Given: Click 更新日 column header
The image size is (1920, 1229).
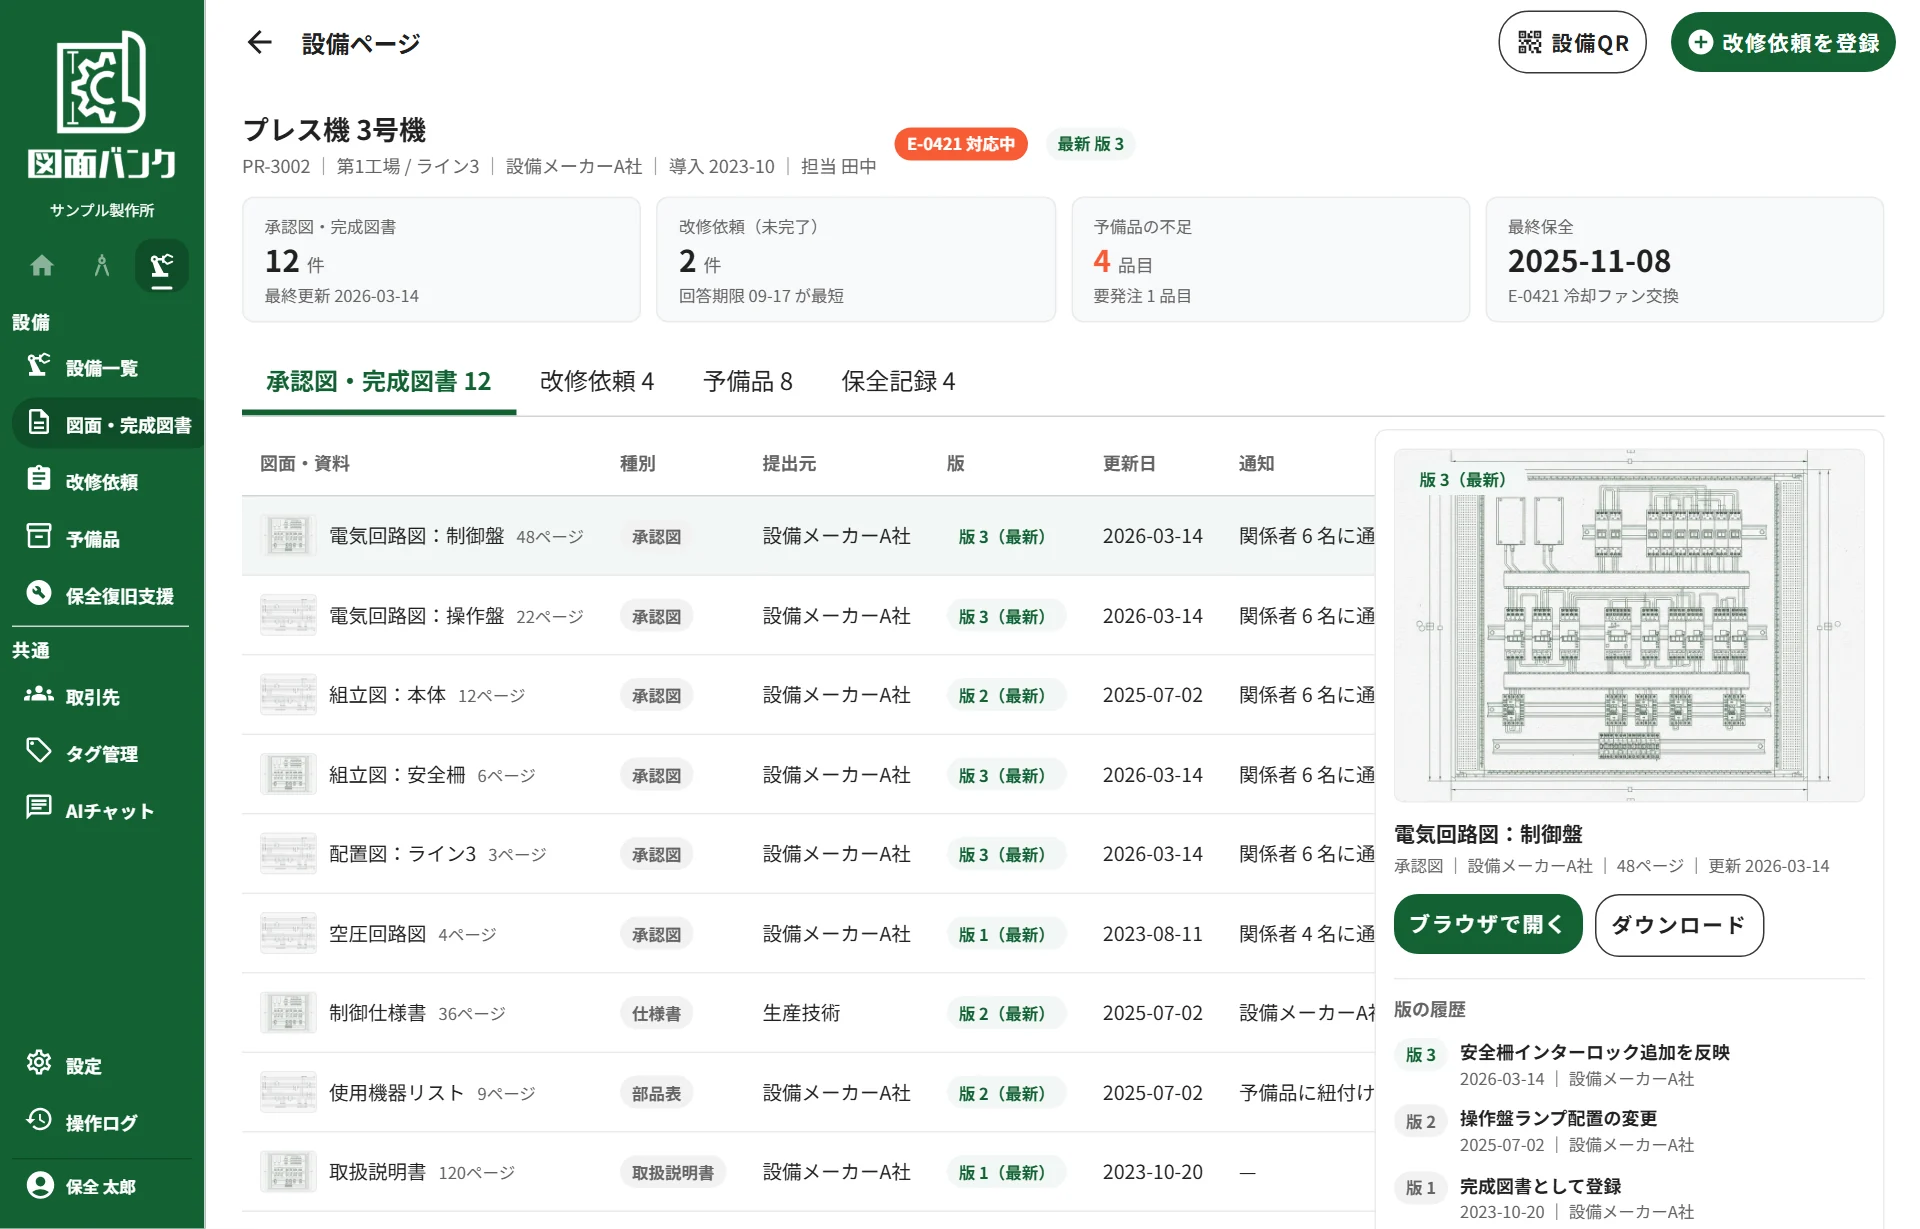Looking at the screenshot, I should [1129, 464].
